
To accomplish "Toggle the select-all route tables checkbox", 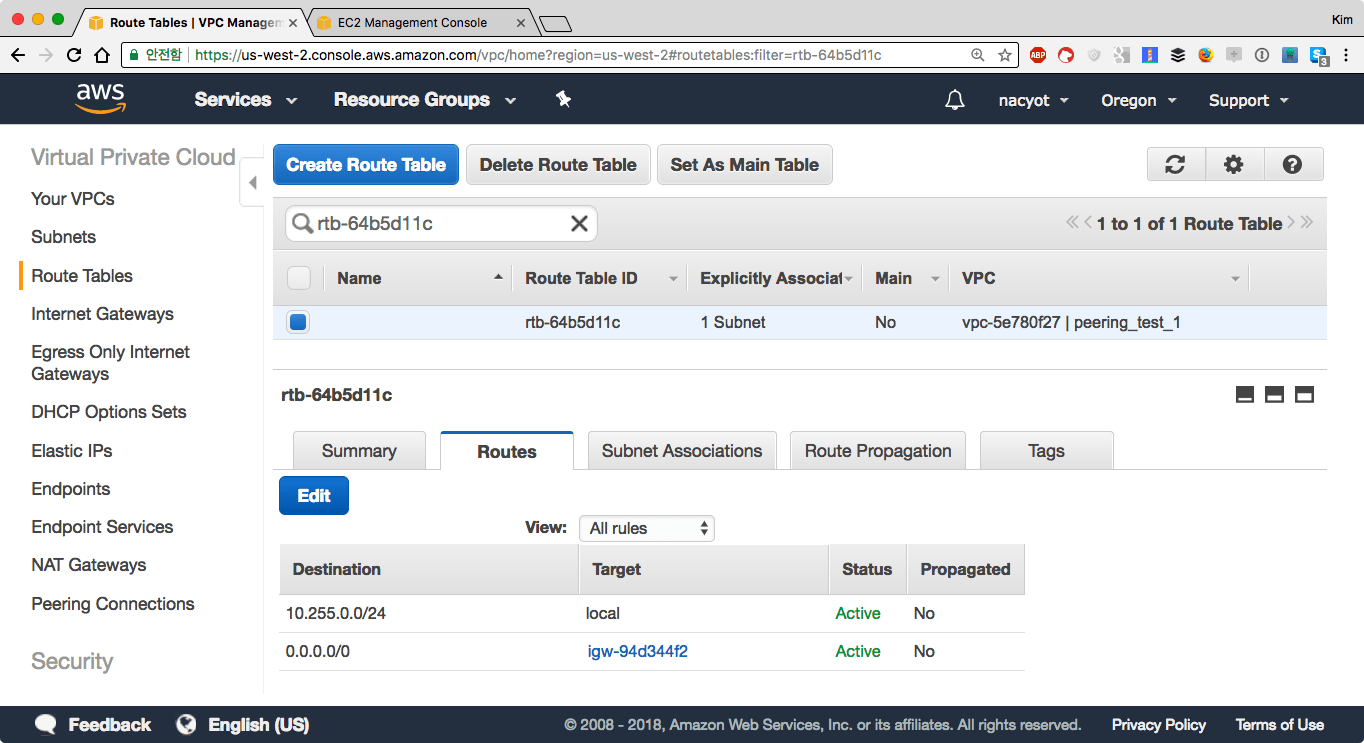I will click(x=299, y=278).
